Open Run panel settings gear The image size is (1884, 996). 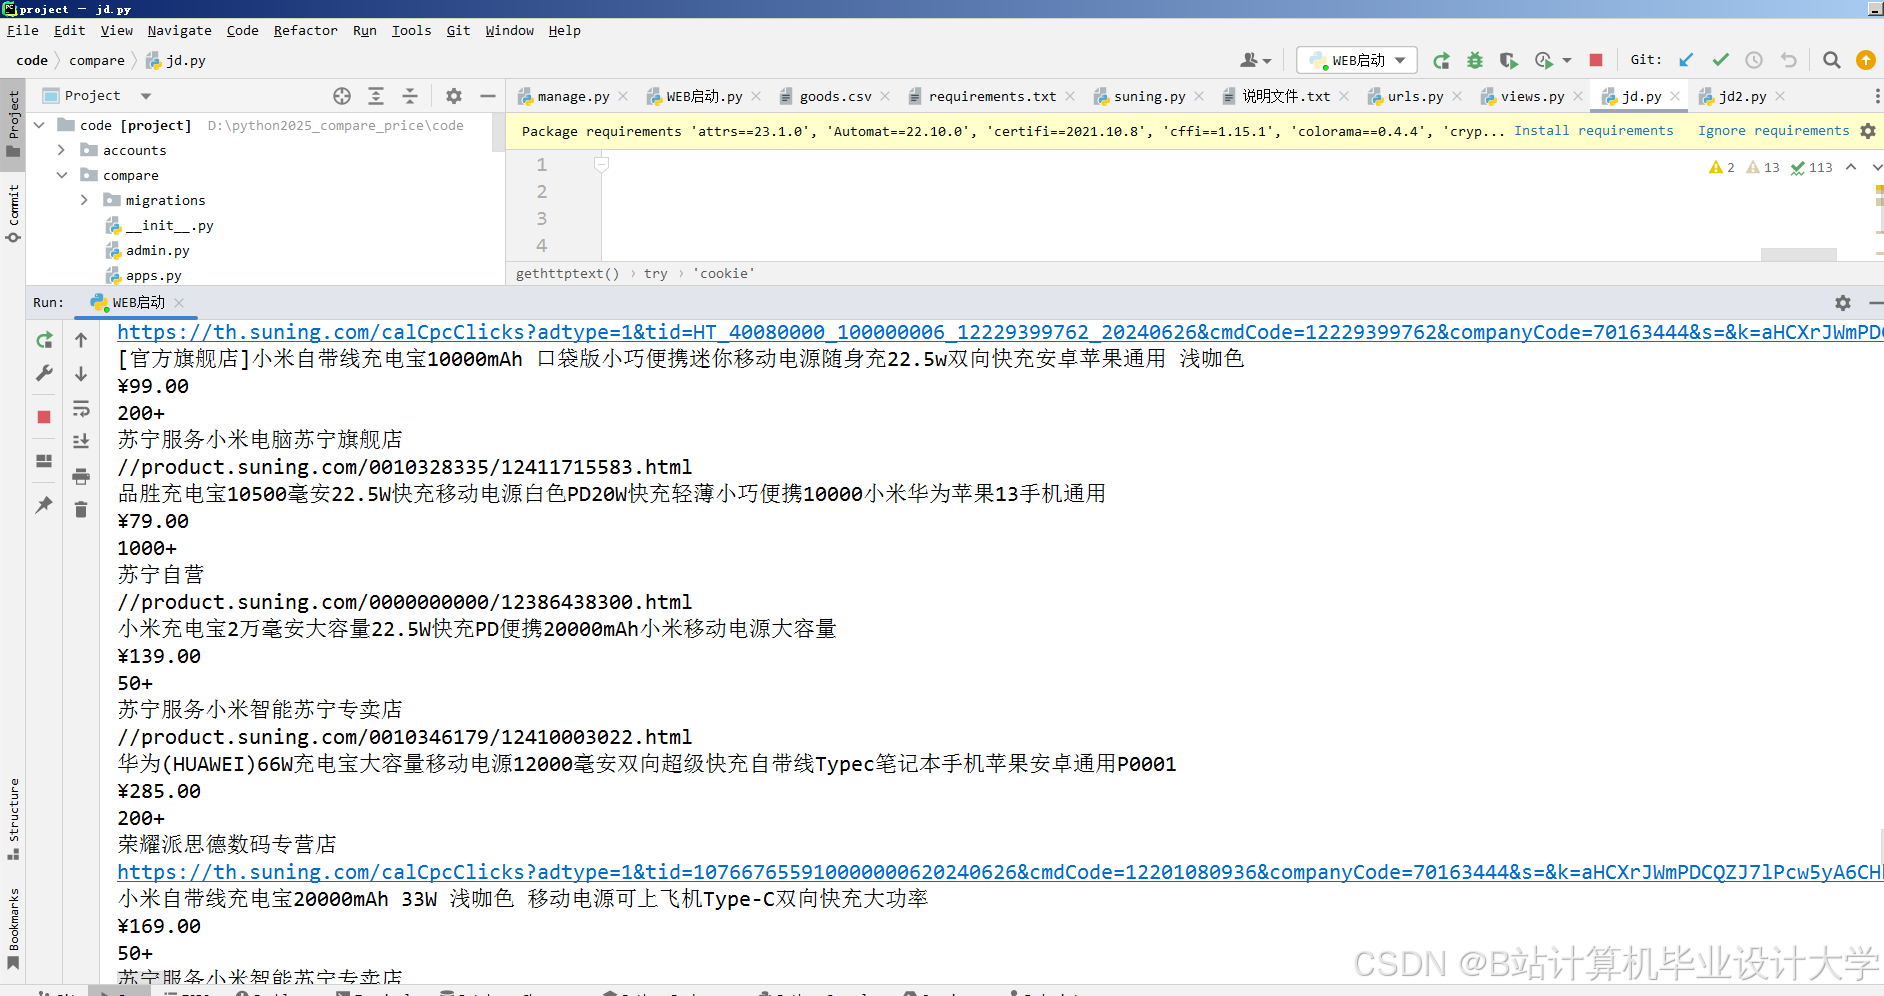coord(1843,303)
